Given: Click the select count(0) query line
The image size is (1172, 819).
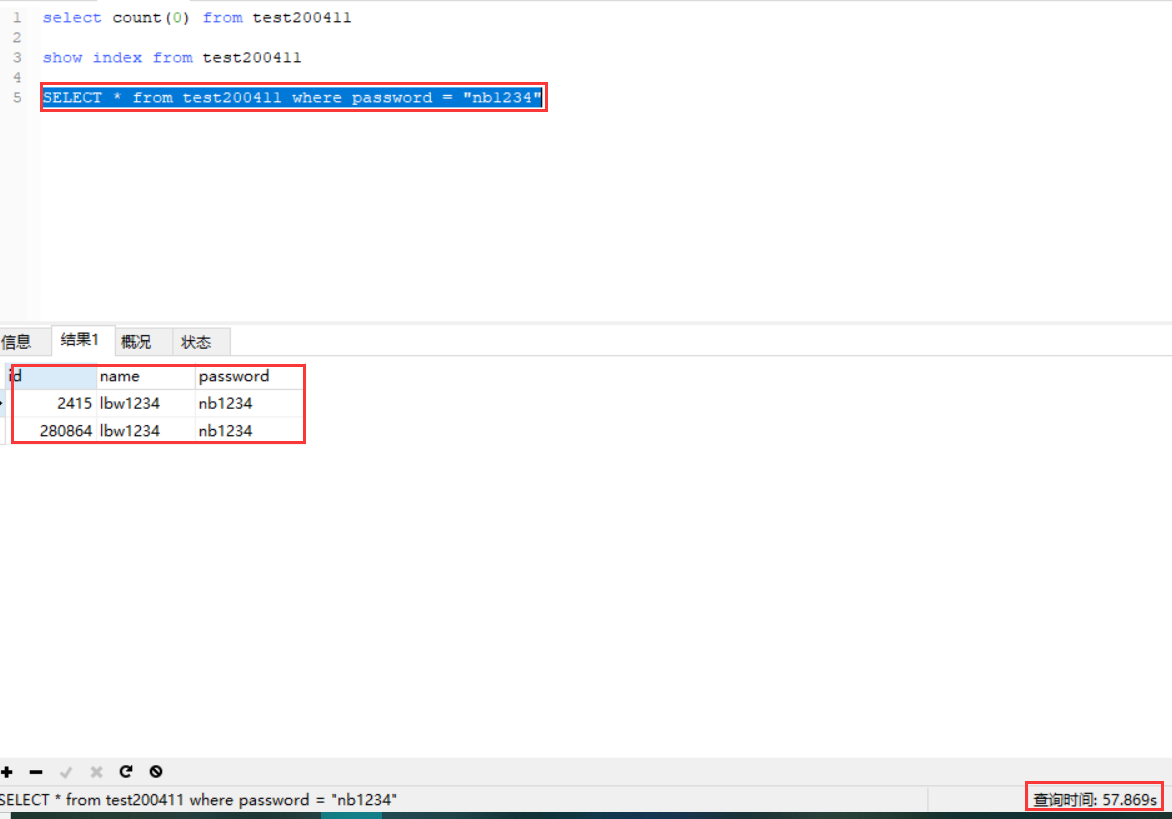Looking at the screenshot, I should [197, 17].
